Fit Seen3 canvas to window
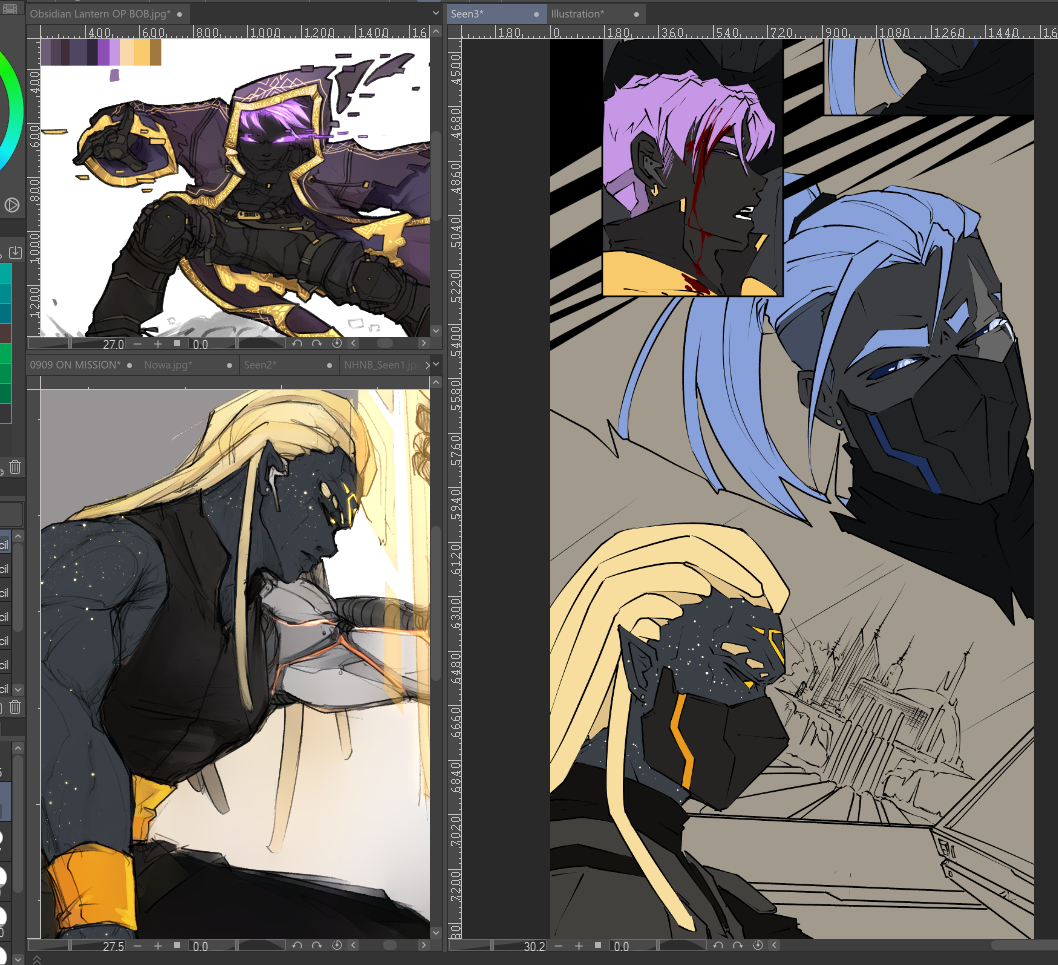The image size is (1058, 965). coord(598,945)
